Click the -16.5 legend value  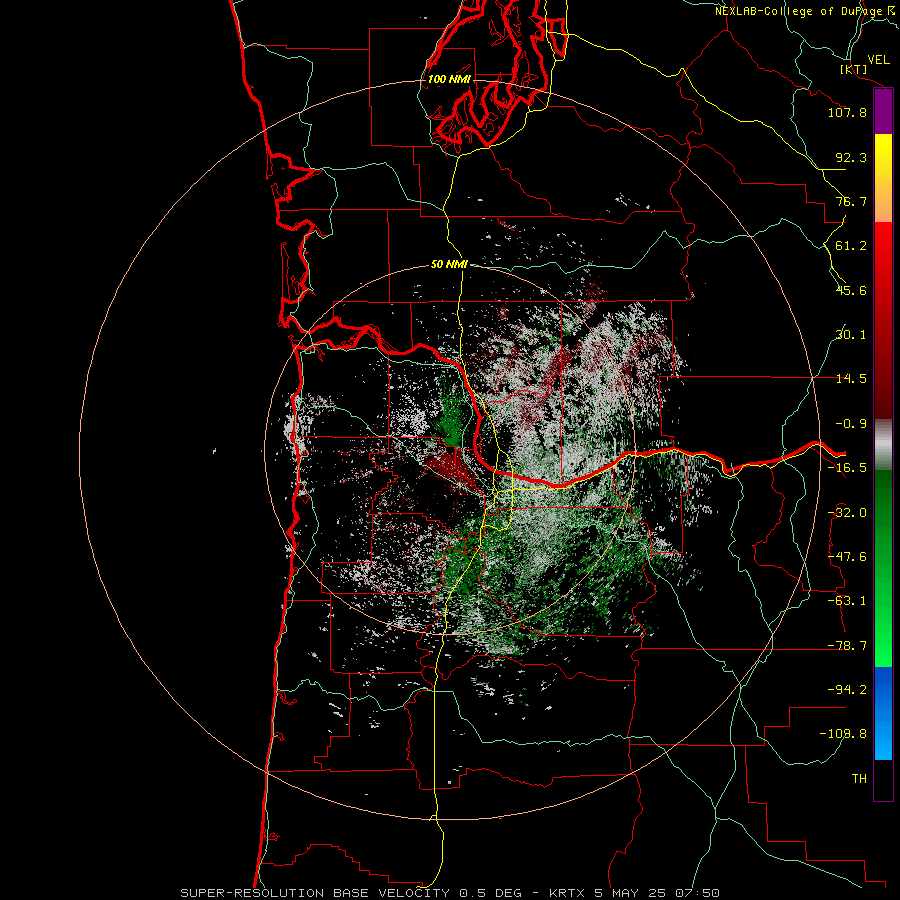coord(847,468)
